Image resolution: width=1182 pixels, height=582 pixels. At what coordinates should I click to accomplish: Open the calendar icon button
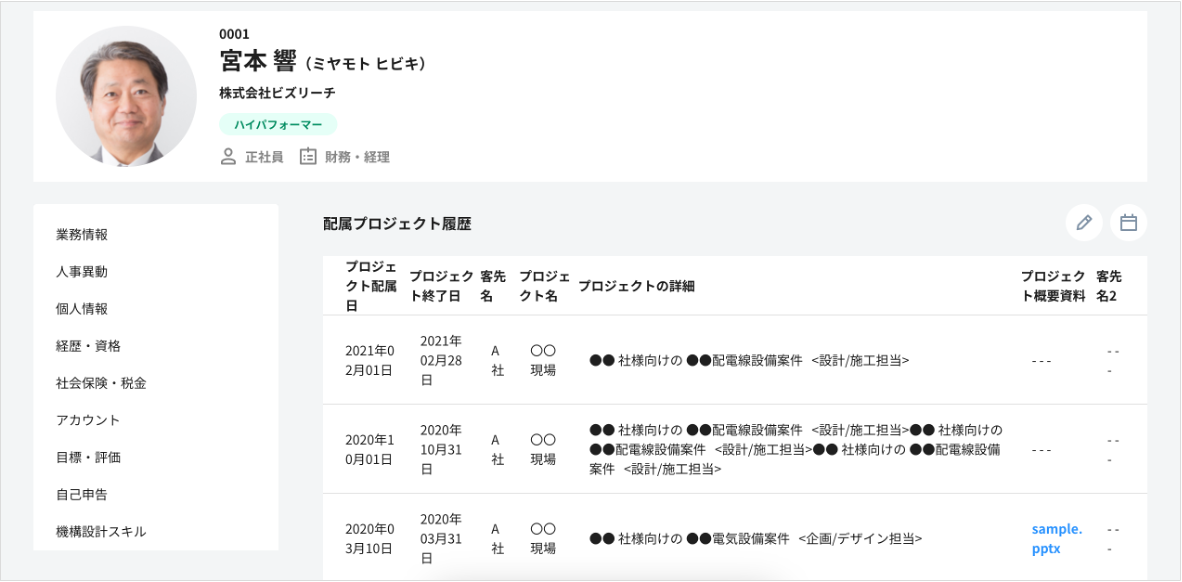point(1128,223)
